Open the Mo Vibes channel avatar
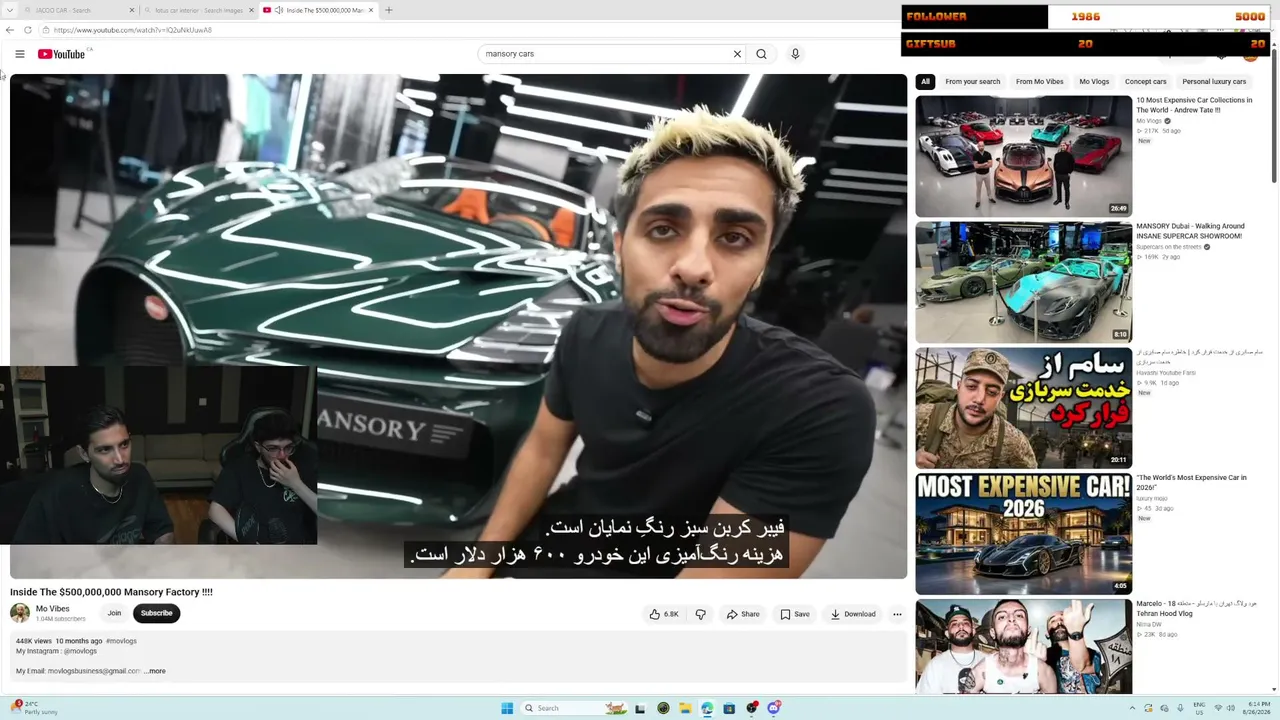This screenshot has height=720, width=1280. coord(20,613)
